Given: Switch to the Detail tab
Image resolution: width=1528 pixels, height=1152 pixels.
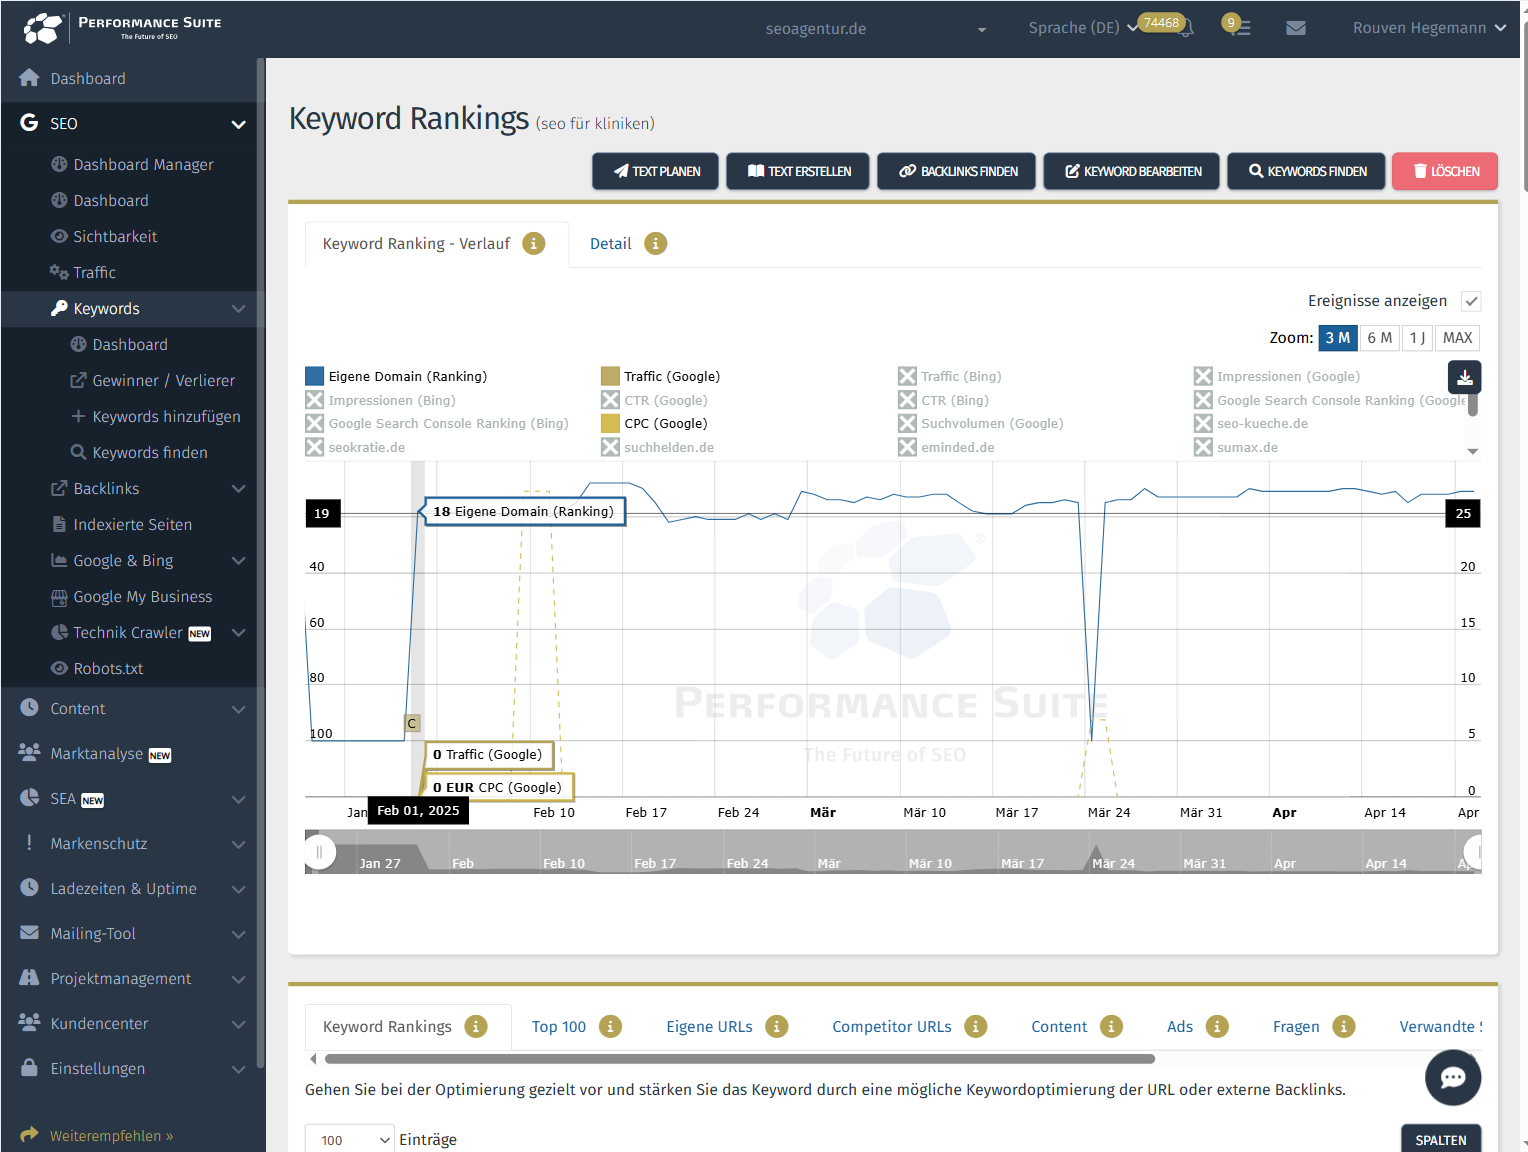Looking at the screenshot, I should click(x=611, y=244).
